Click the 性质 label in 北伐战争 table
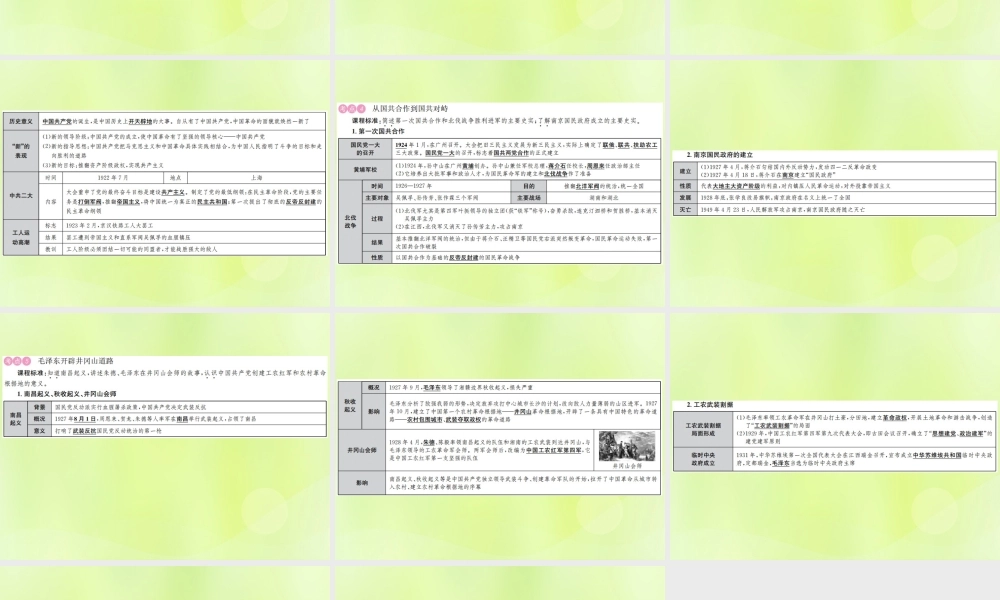Screen dimensions: 1000x600 (x=376, y=258)
